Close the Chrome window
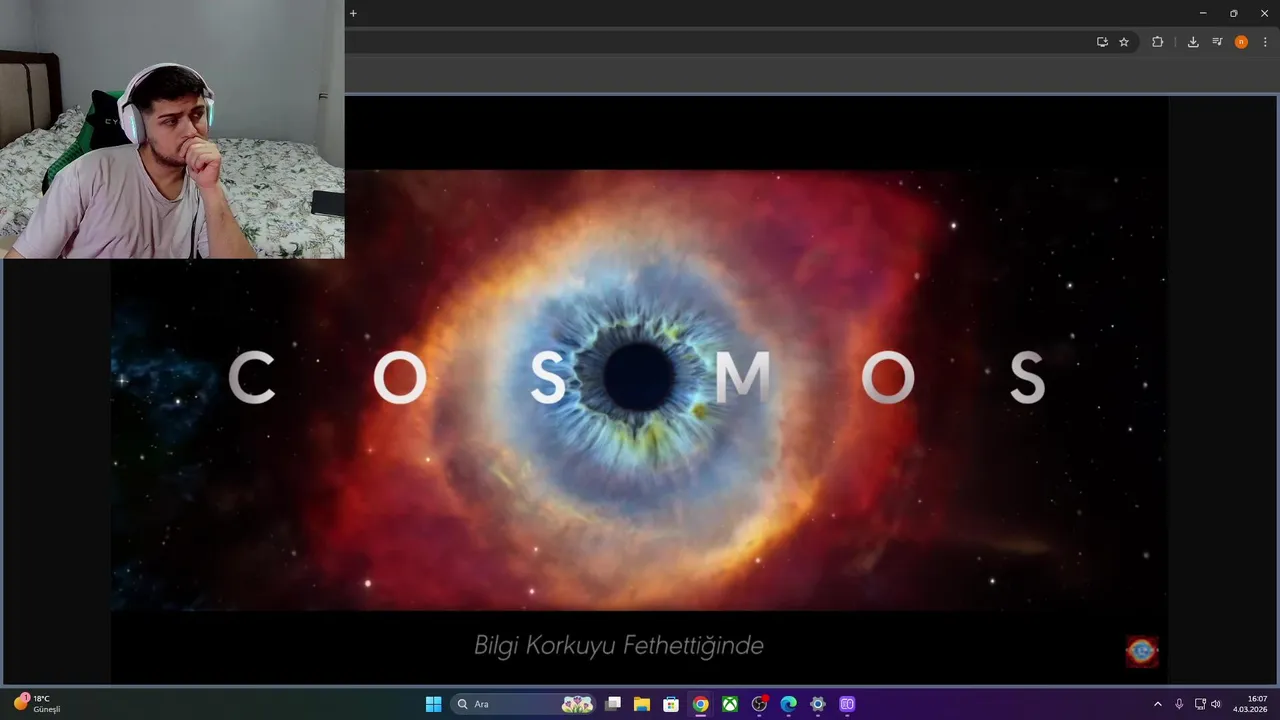Screen dimensions: 1280x720 [1263, 13]
